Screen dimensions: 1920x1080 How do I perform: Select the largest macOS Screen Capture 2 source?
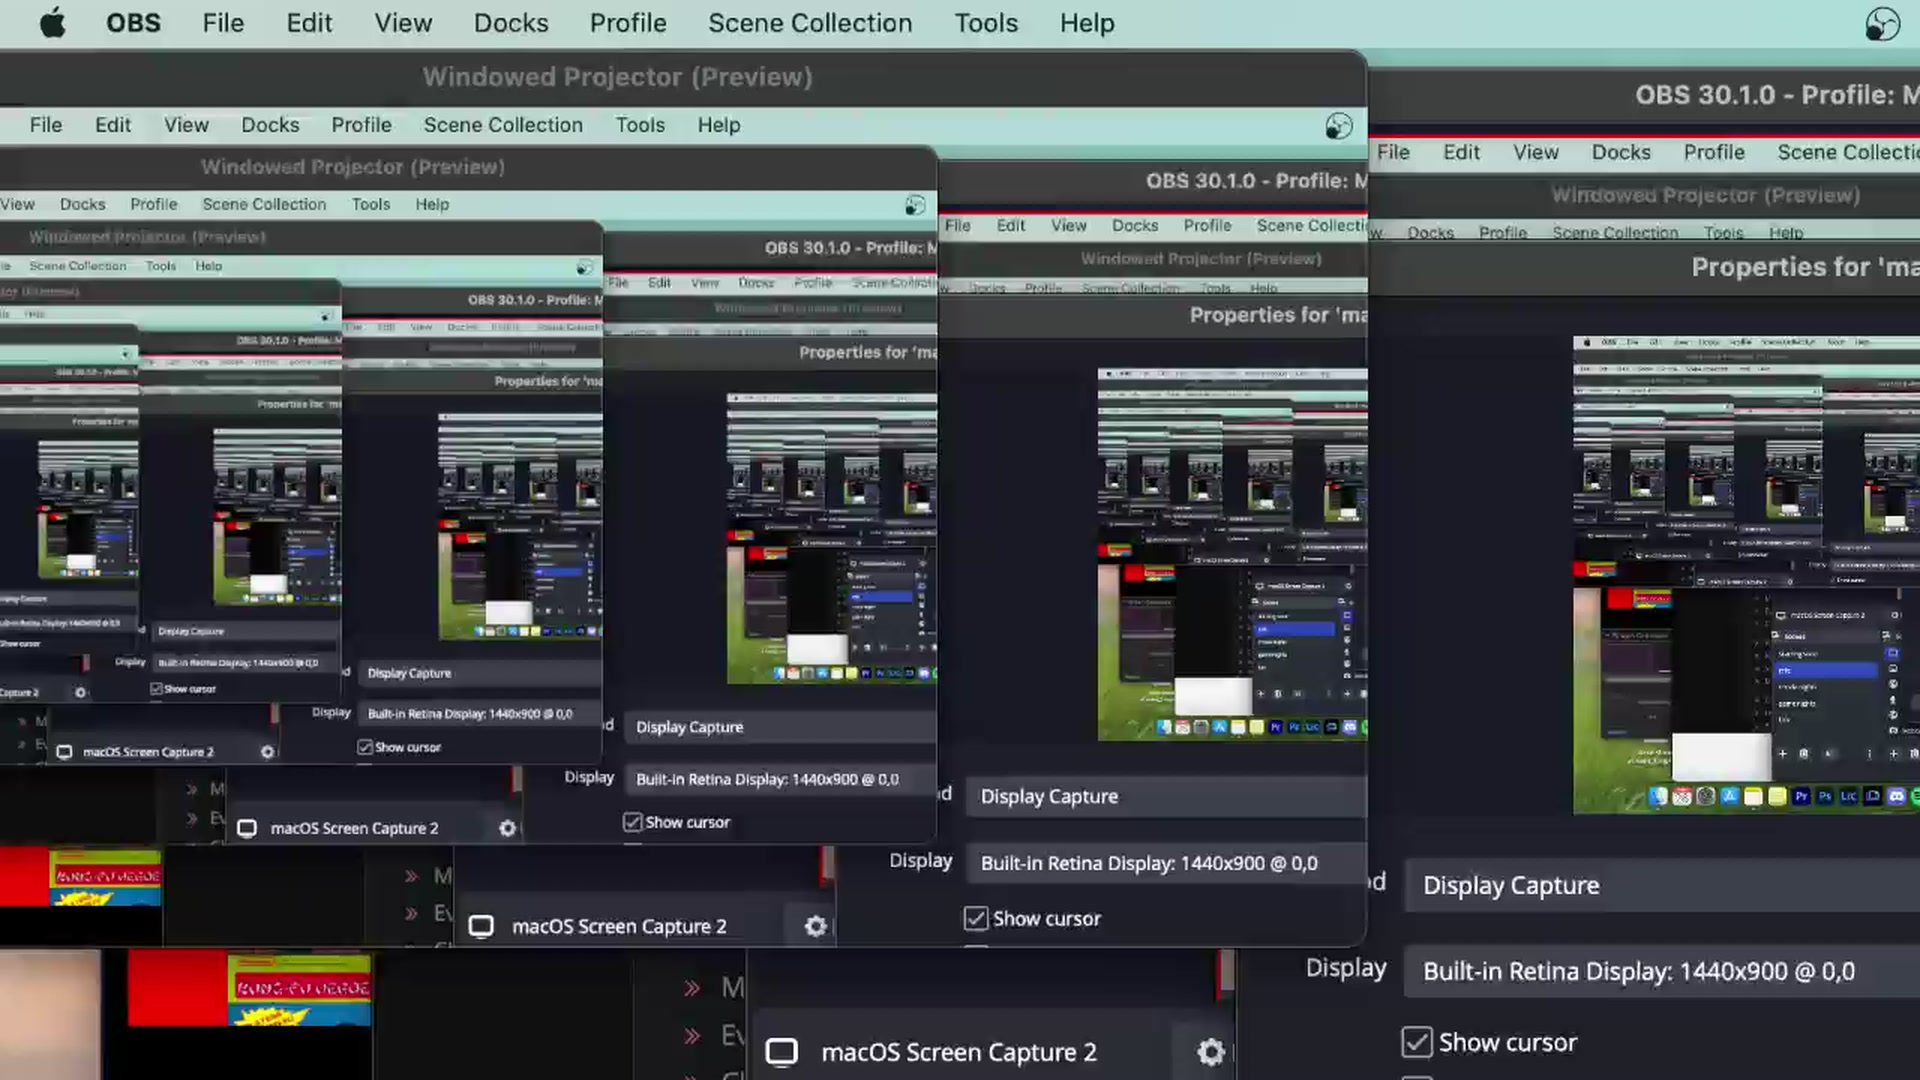click(958, 1052)
